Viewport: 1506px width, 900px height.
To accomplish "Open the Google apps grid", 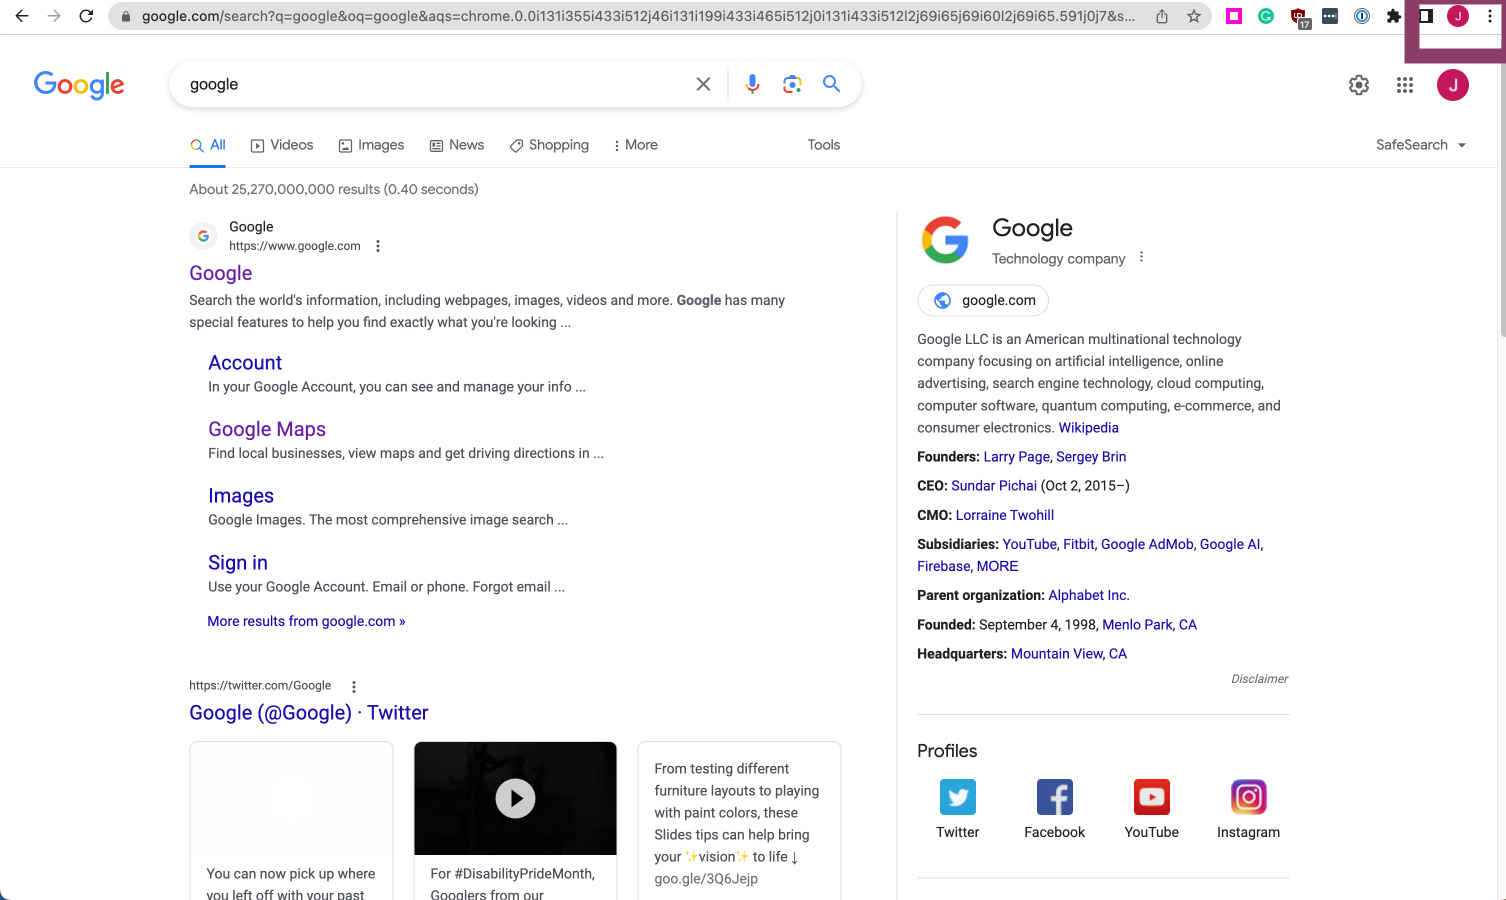I will 1405,85.
